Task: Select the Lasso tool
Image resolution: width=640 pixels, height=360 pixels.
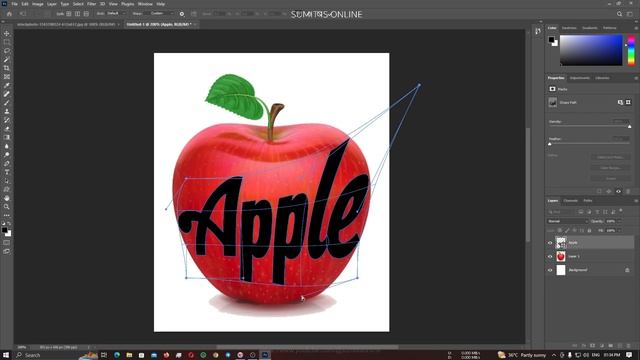Action: [x=7, y=51]
